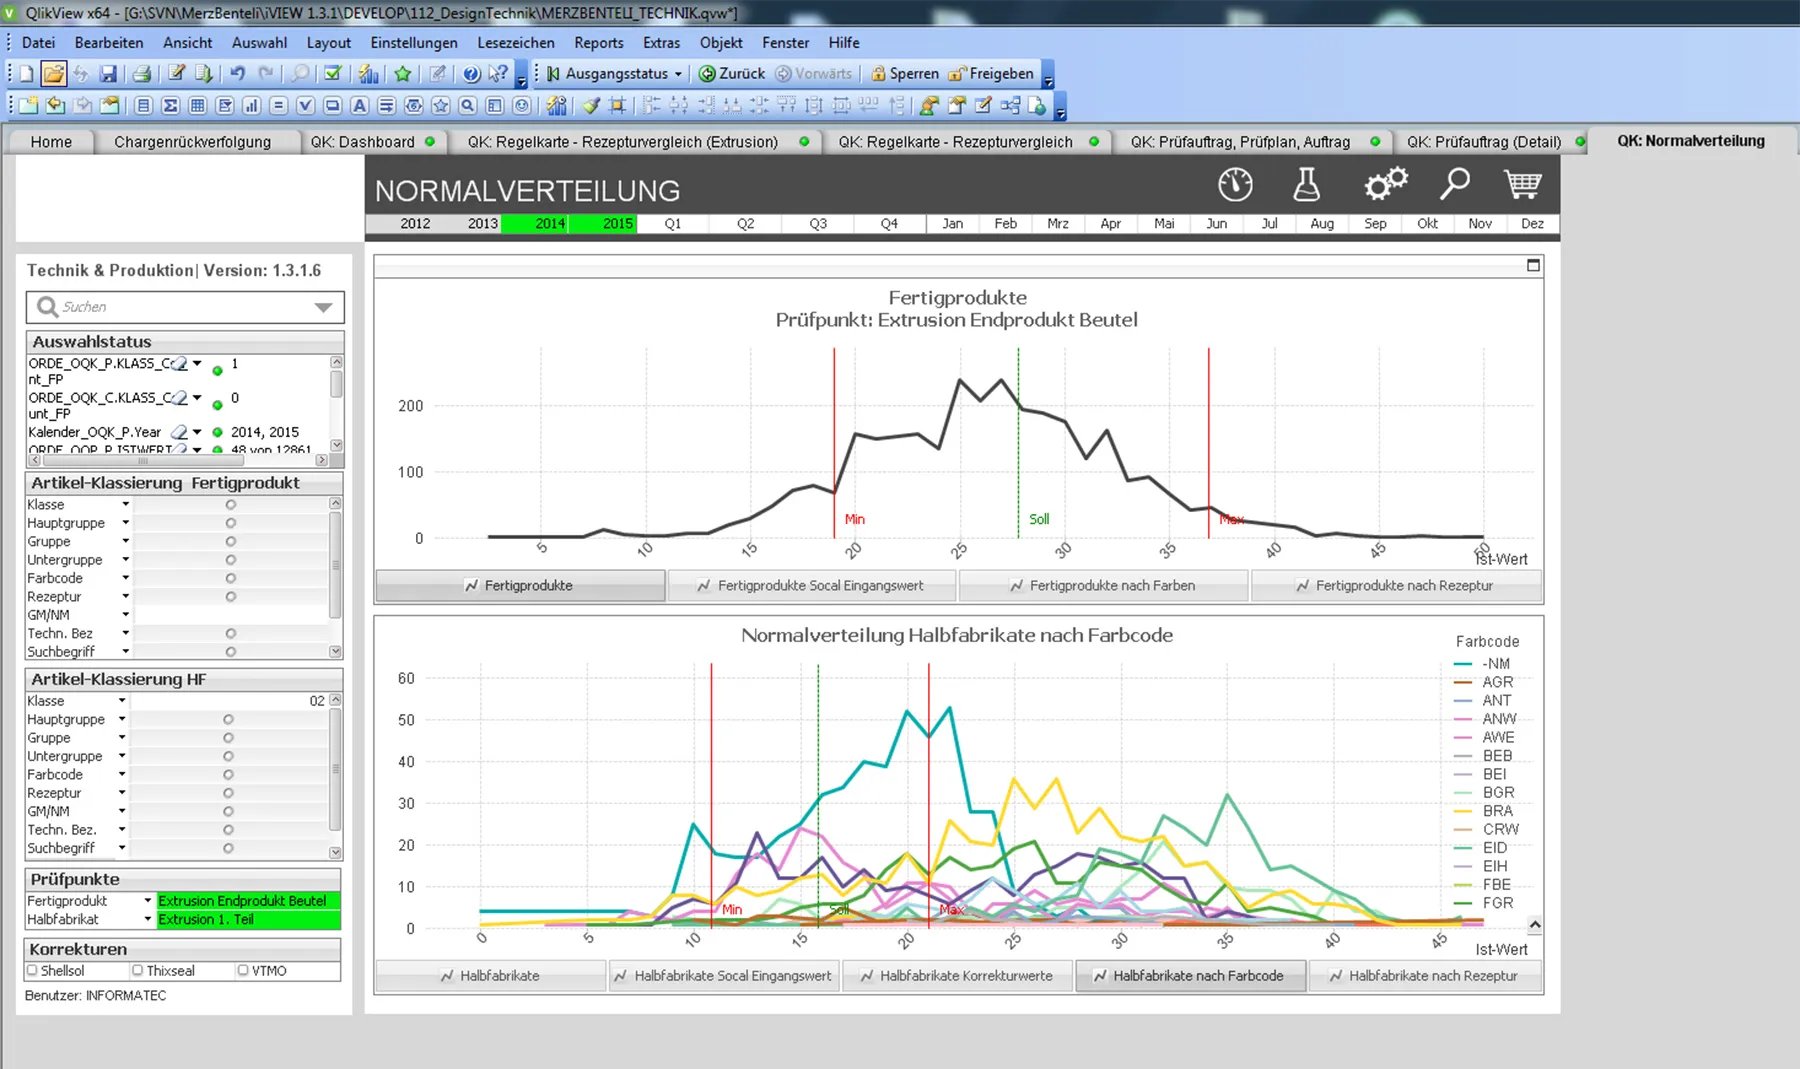This screenshot has width=1800, height=1069.
Task: Check the VTMO option
Action: click(243, 971)
